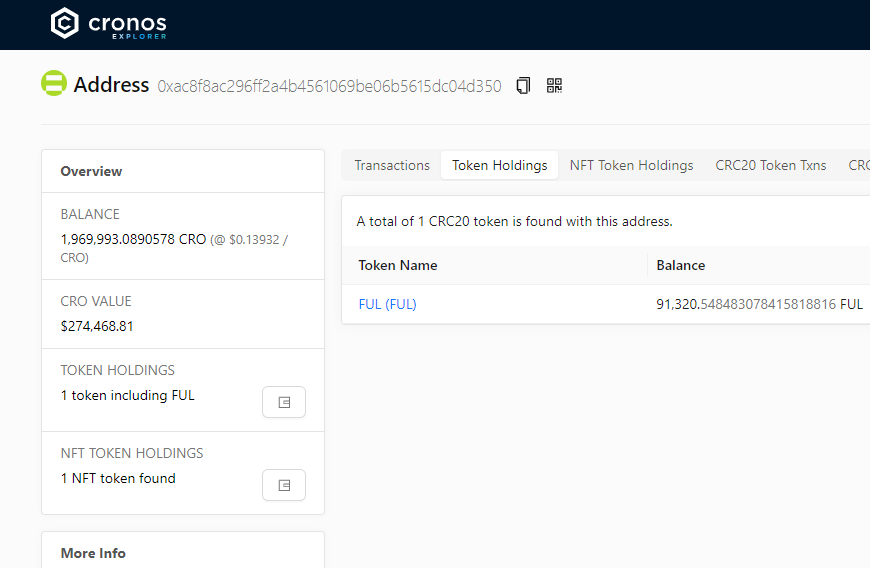Click the '1 token including FUL' text
Image resolution: width=870 pixels, height=568 pixels.
coord(128,395)
